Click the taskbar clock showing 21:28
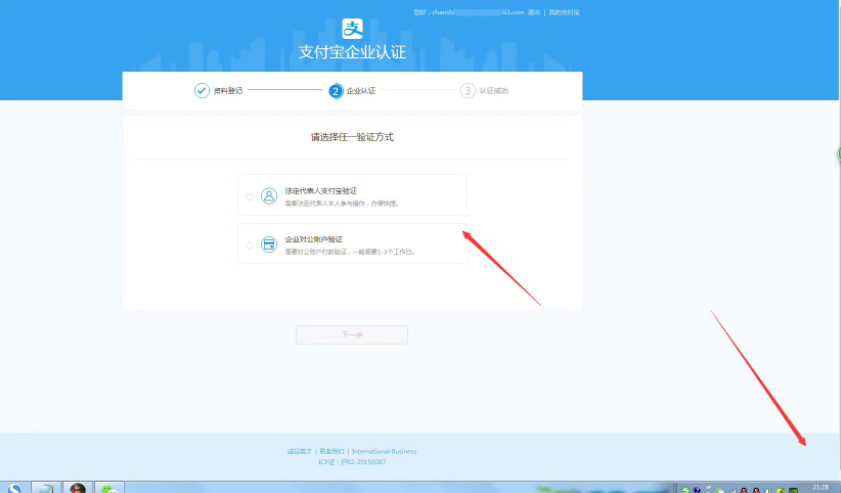Screen dimensions: 841x493 pos(820,488)
